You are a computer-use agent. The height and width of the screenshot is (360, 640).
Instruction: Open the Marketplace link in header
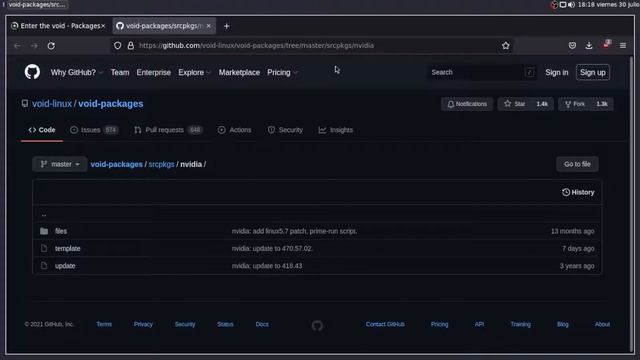pyautogui.click(x=239, y=72)
